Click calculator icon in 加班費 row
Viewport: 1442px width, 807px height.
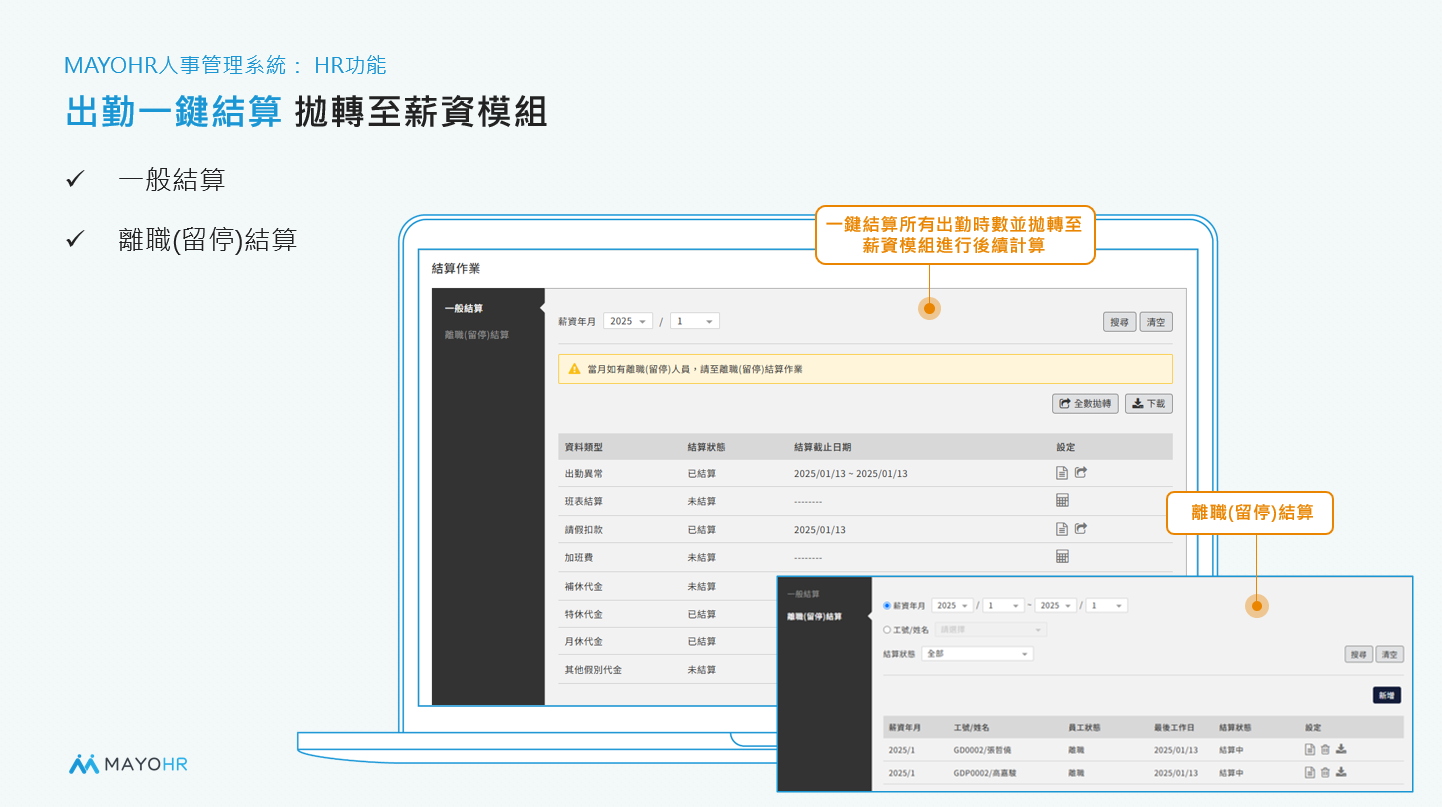coord(1062,556)
